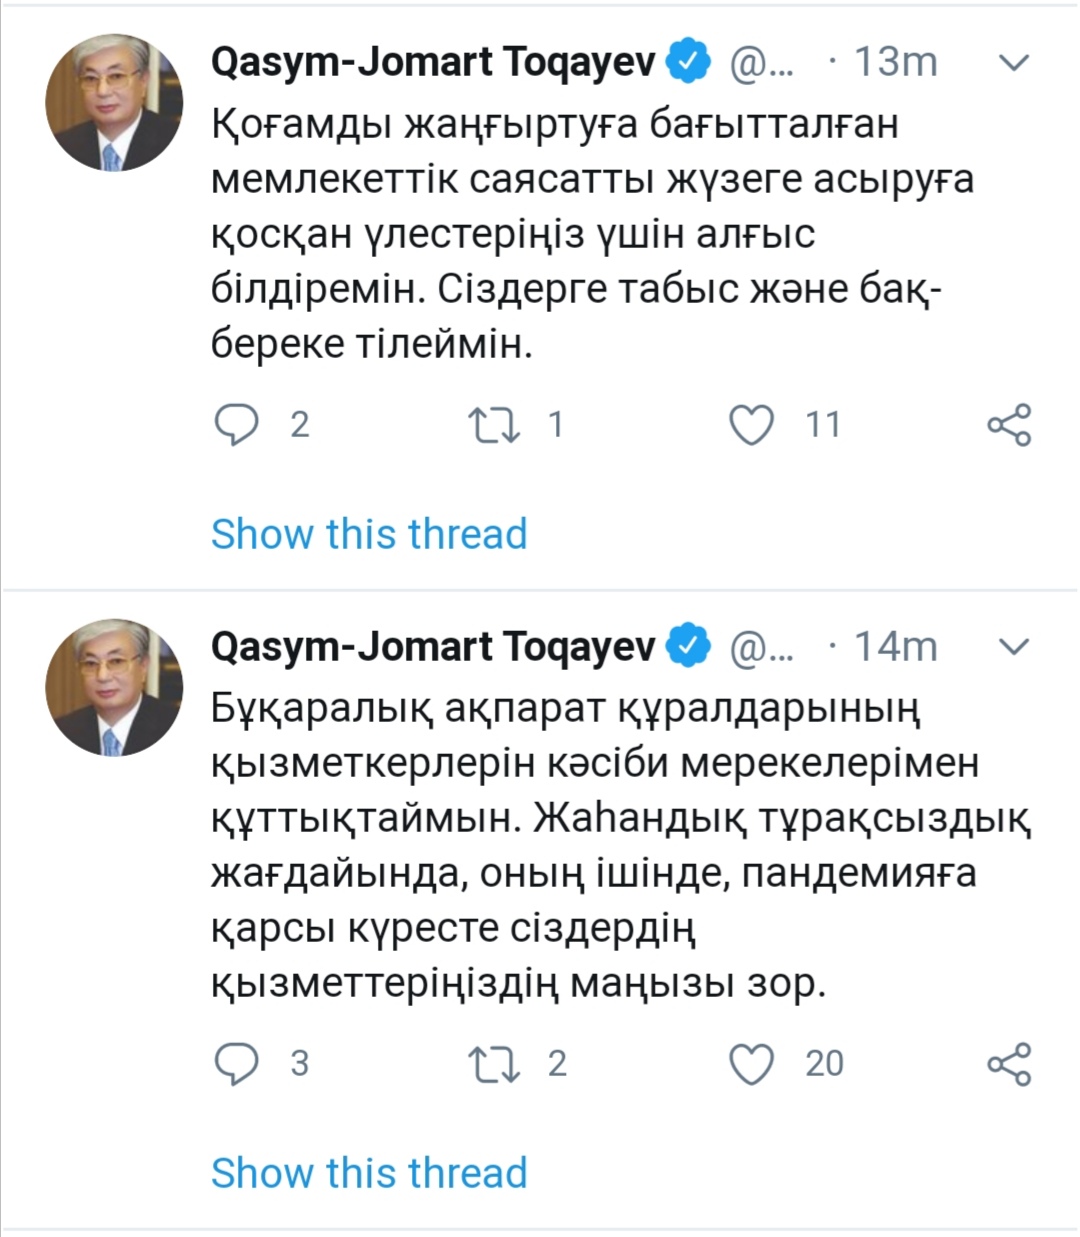
Task: Reply to the 14m tweet
Action: point(237,1064)
